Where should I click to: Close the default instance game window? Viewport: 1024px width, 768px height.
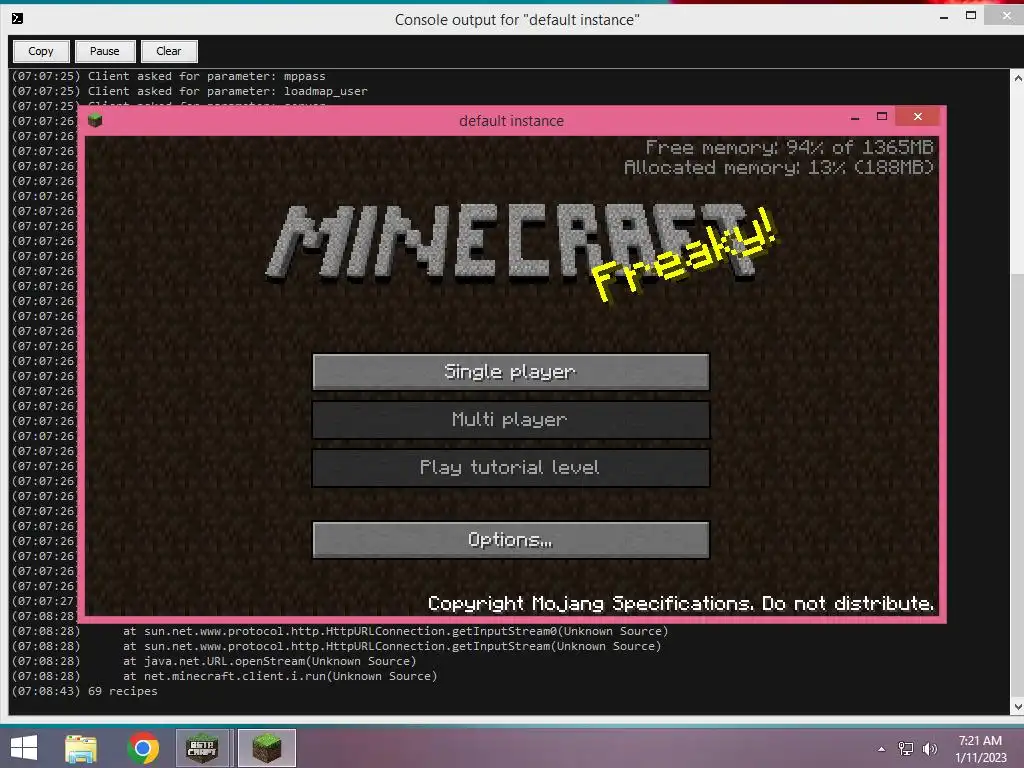[x=918, y=116]
